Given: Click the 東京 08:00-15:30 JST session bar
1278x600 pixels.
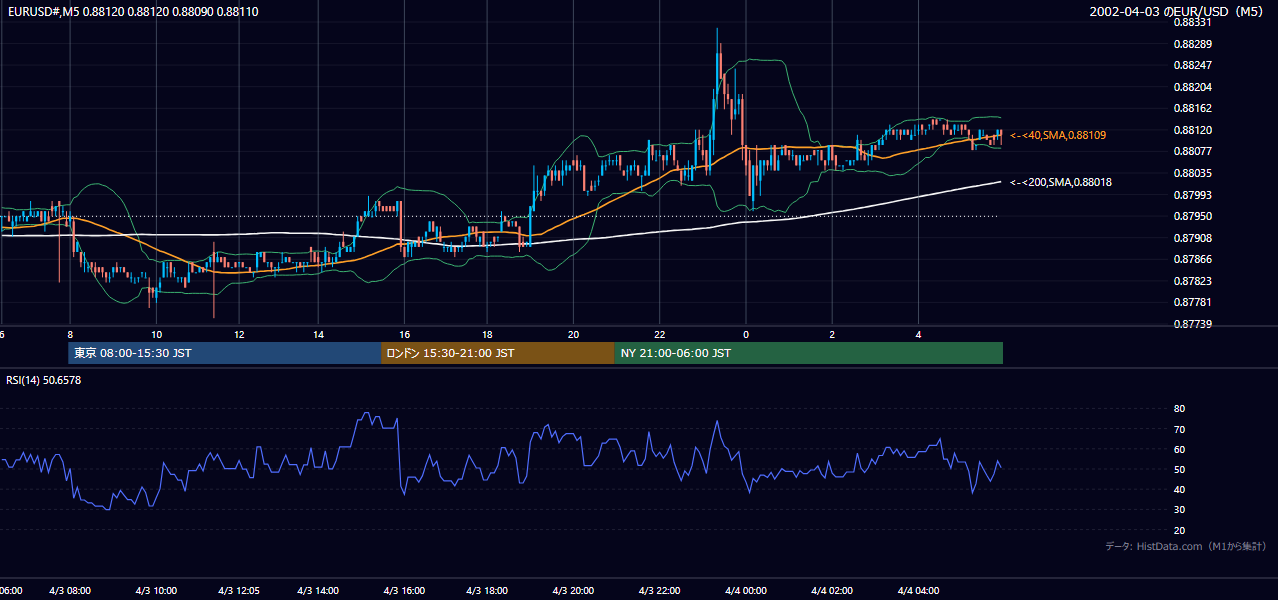Looking at the screenshot, I should (x=225, y=353).
